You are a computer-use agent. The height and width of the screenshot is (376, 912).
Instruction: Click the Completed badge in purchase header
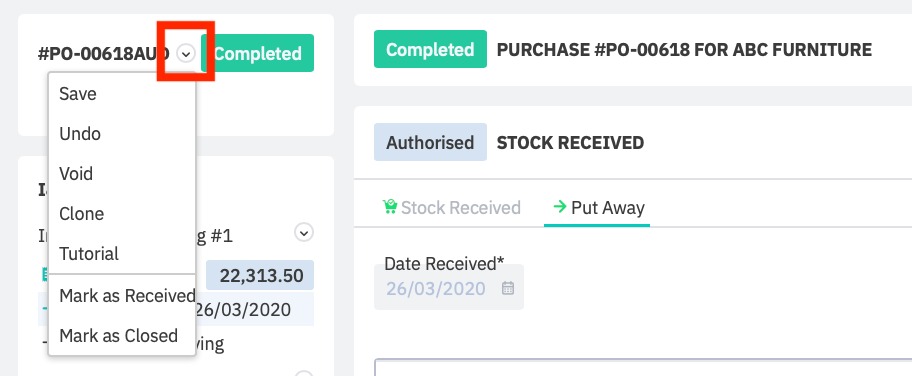[430, 49]
